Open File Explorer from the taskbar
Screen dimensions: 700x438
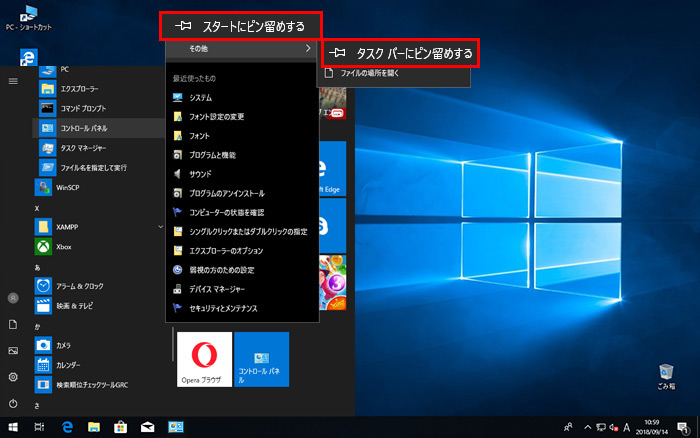pyautogui.click(x=94, y=427)
